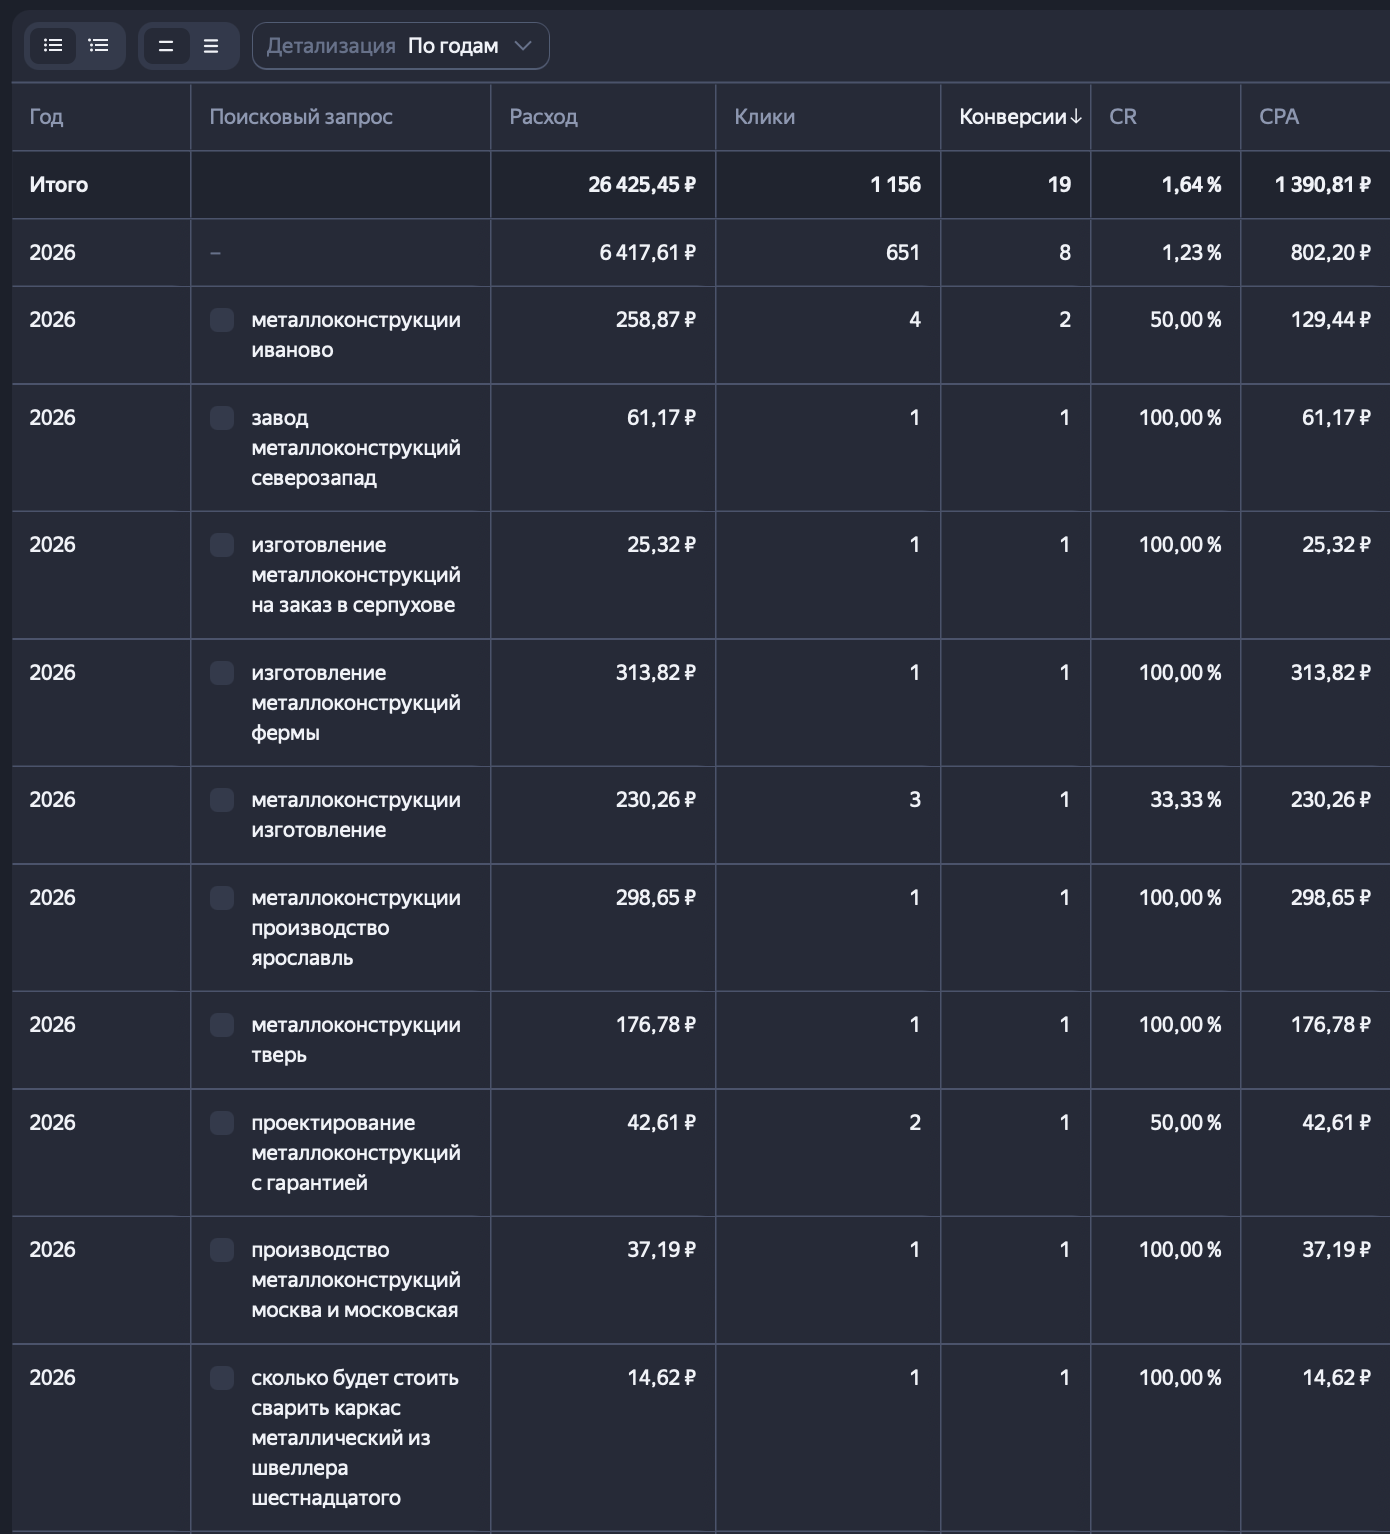Viewport: 1390px width, 1534px height.
Task: Sort by the Поисковый запрос column header
Action: tap(301, 117)
